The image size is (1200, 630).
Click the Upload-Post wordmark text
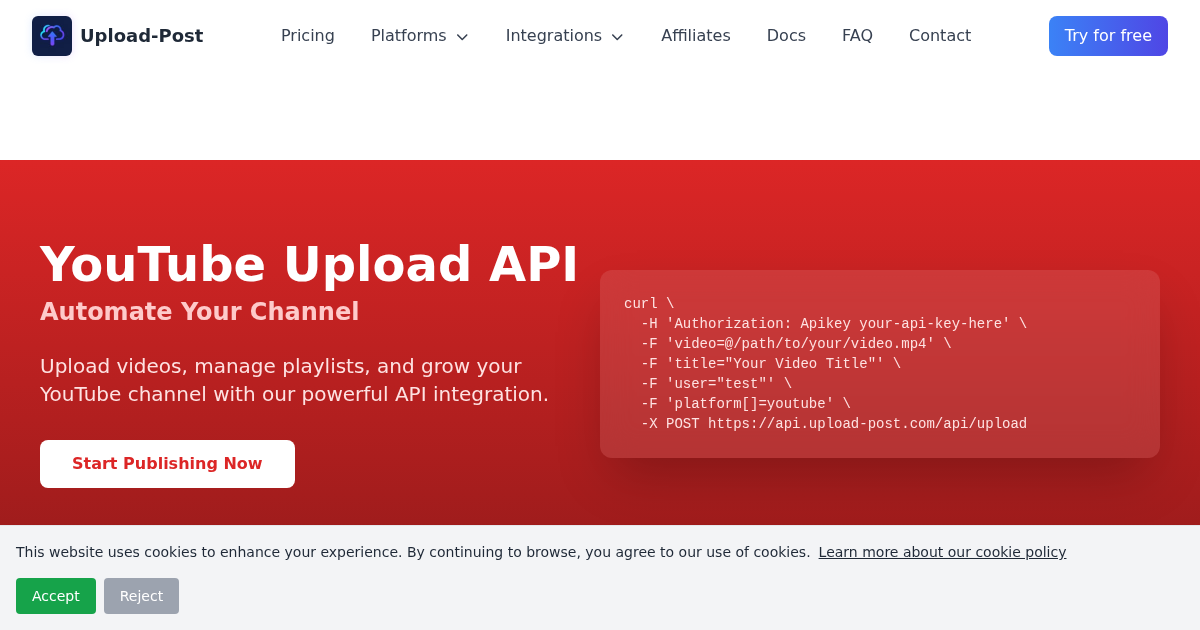coord(142,35)
